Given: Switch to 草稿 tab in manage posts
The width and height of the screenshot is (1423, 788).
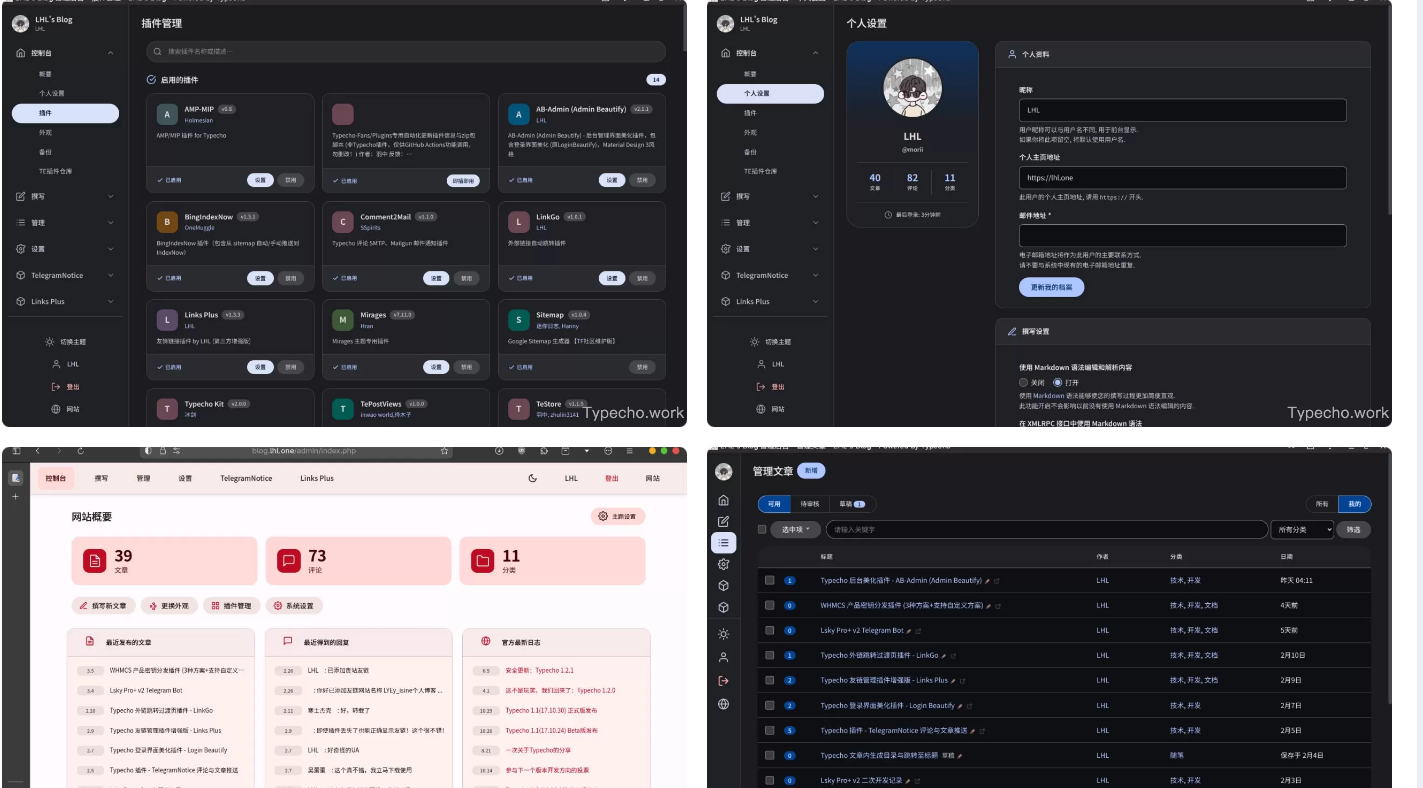Looking at the screenshot, I should 852,504.
